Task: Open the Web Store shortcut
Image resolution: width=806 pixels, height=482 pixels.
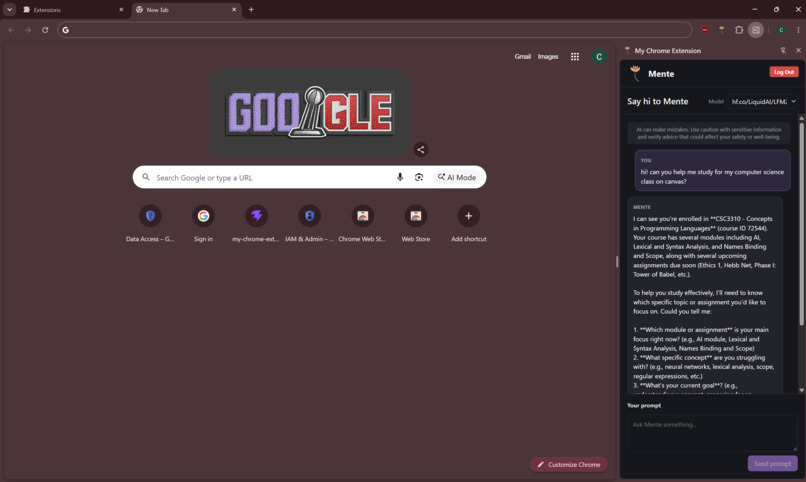Action: click(415, 224)
